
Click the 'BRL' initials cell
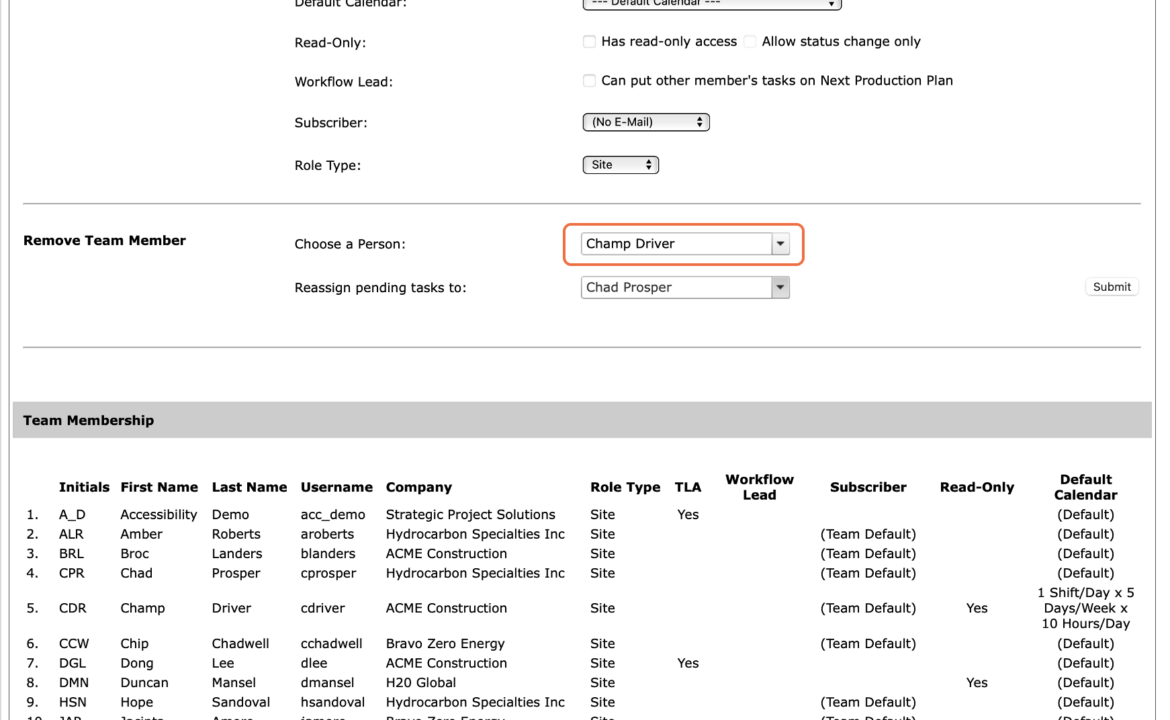point(71,554)
